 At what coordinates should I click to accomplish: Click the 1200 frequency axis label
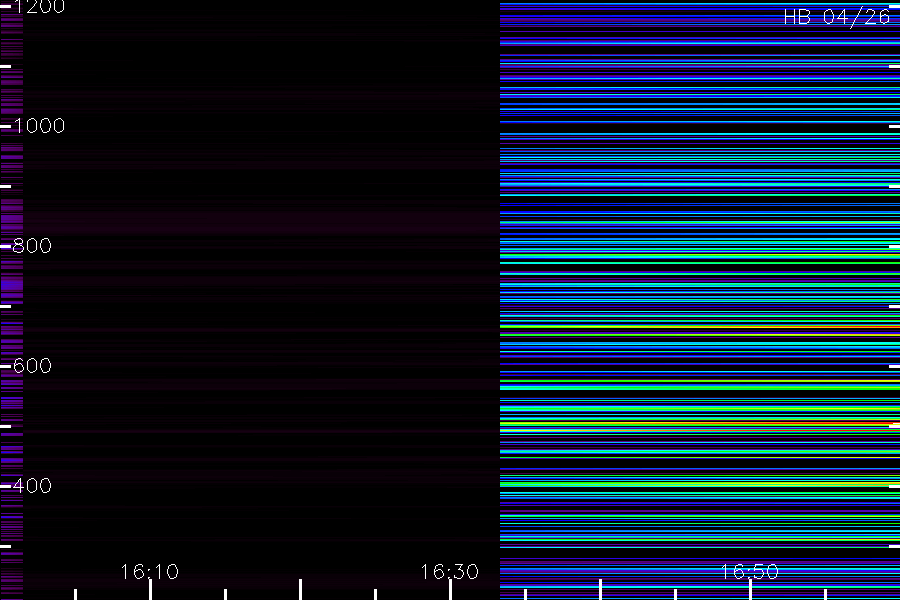(x=39, y=6)
